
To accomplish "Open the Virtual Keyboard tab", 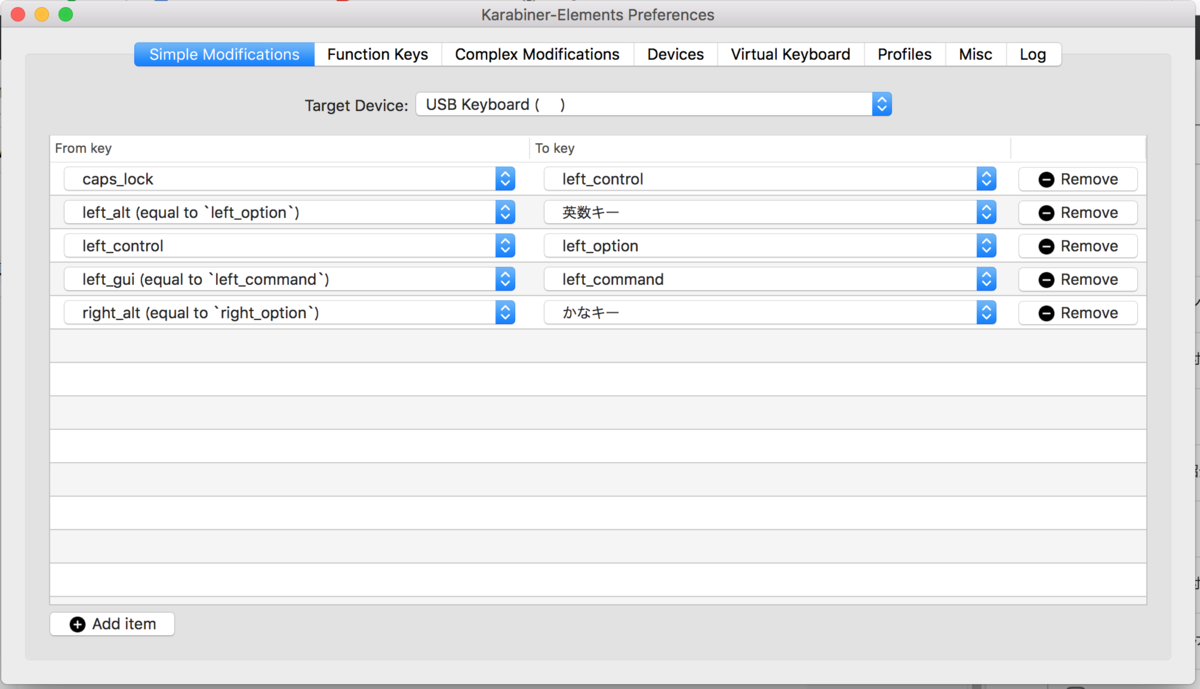I will coord(790,54).
